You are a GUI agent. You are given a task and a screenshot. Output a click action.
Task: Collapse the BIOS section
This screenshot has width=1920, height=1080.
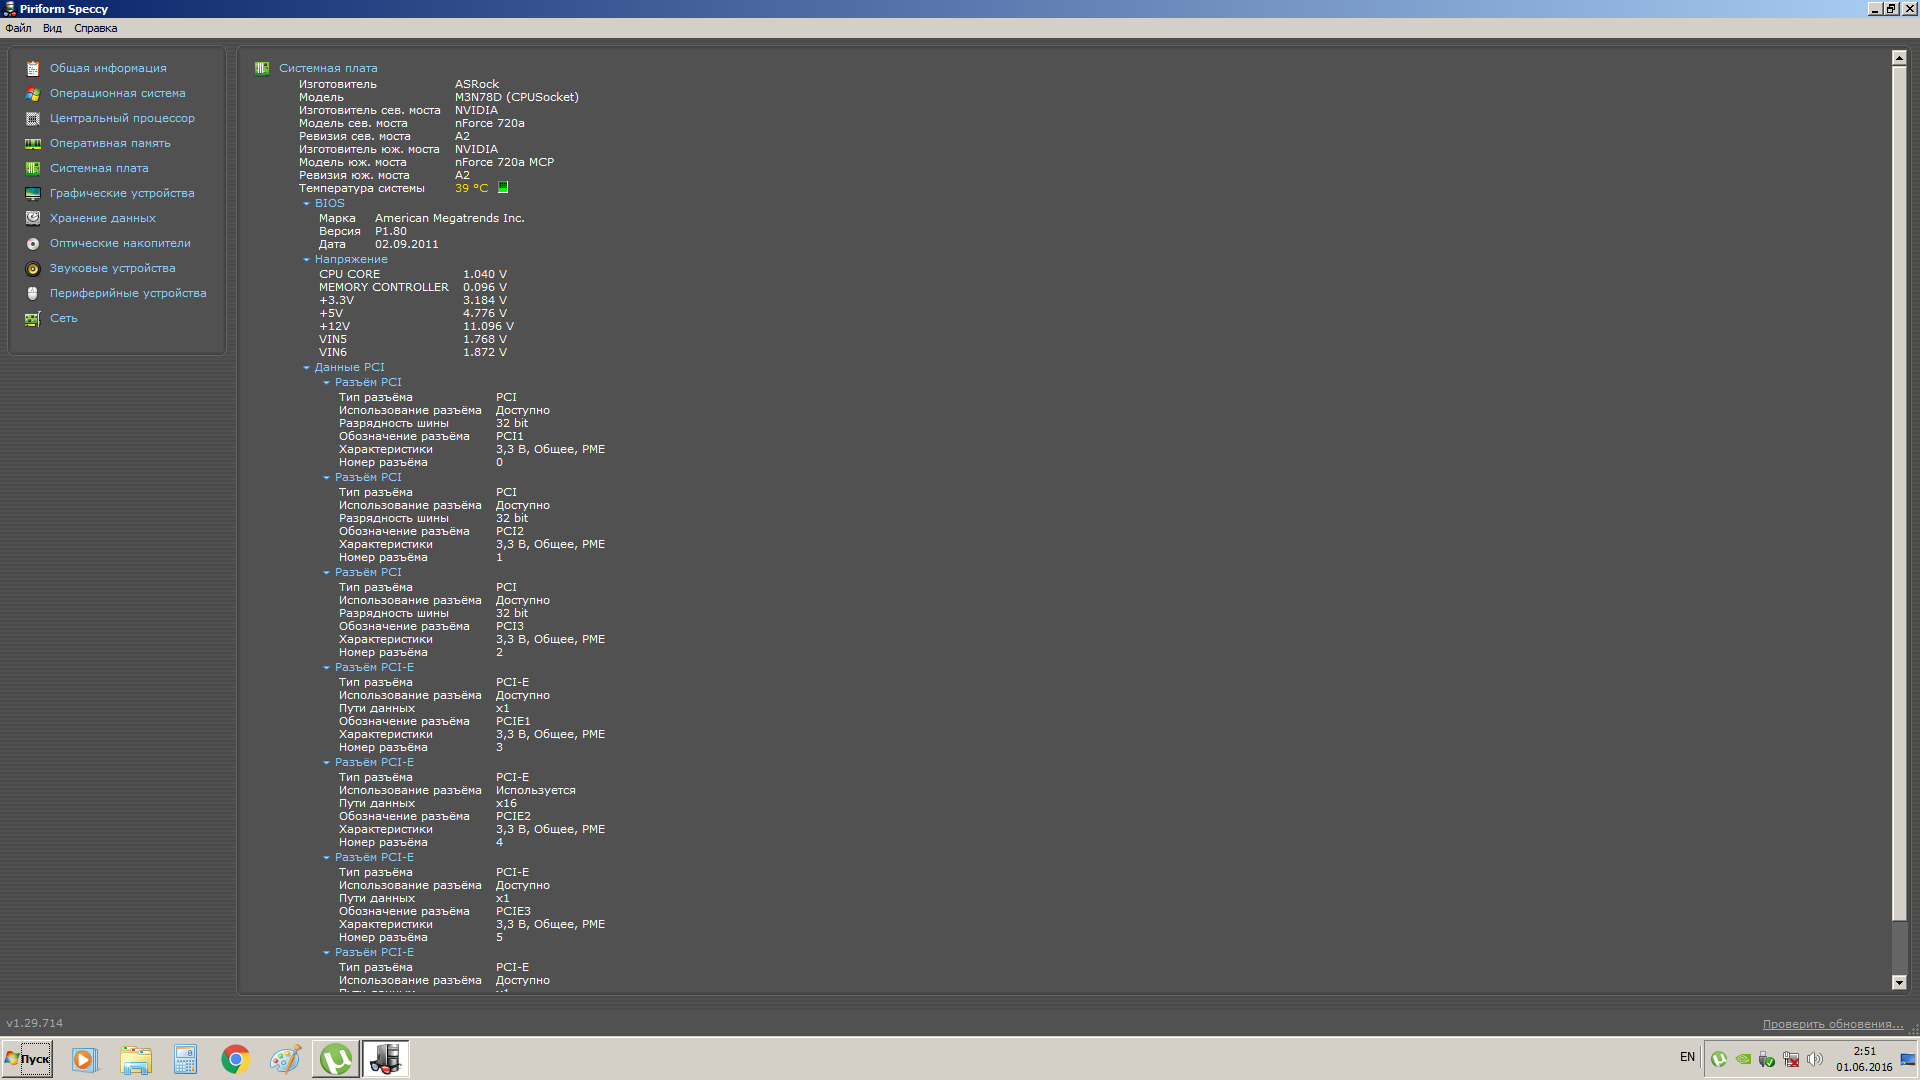[307, 203]
